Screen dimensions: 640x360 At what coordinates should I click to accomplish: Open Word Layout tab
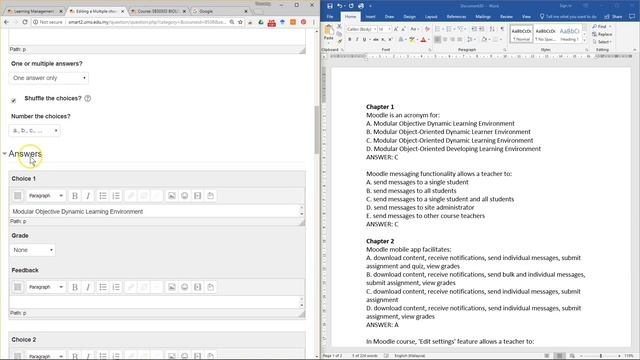[431, 17]
